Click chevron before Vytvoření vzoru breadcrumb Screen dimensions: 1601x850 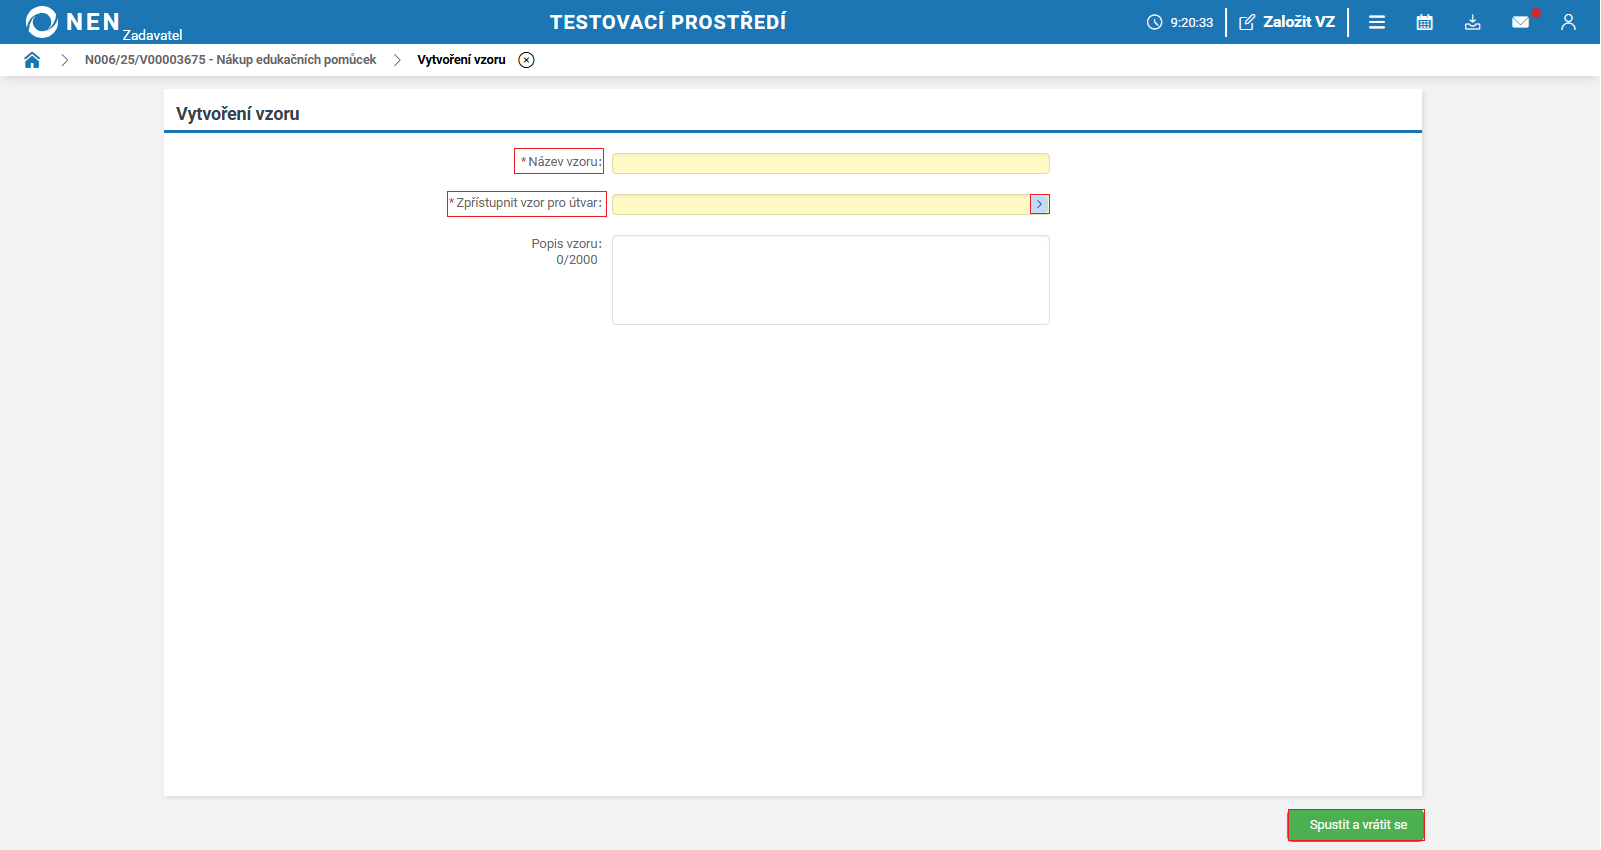[x=397, y=60]
